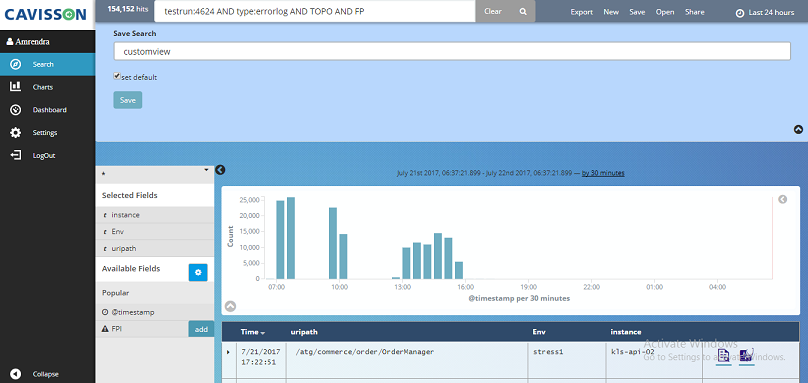The image size is (808, 383).
Task: Click the Charts bar-graph icon
Action: [15, 87]
